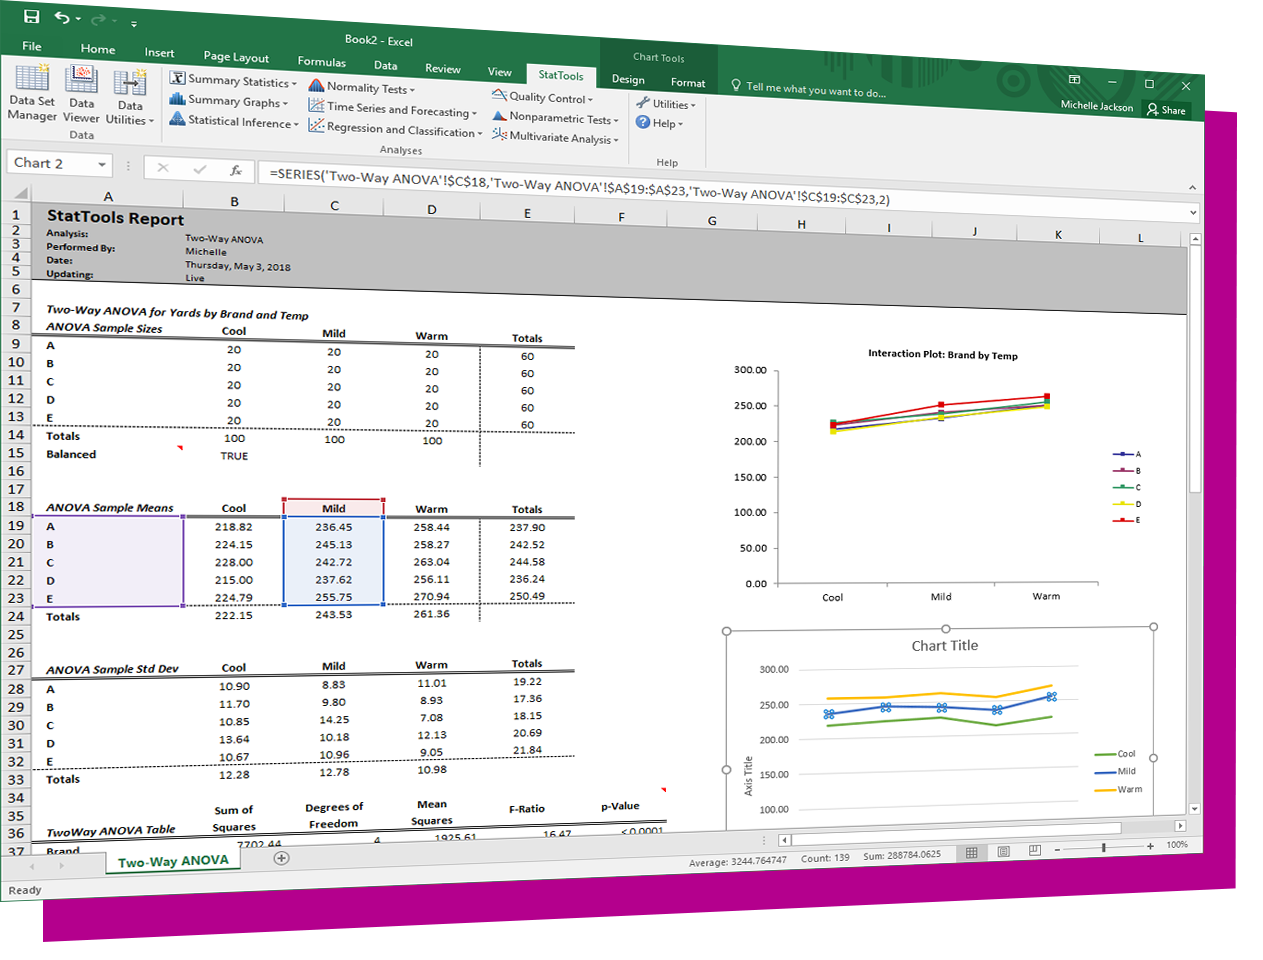Image resolution: width=1263 pixels, height=960 pixels.
Task: Switch to the Formulas tab
Action: click(321, 61)
